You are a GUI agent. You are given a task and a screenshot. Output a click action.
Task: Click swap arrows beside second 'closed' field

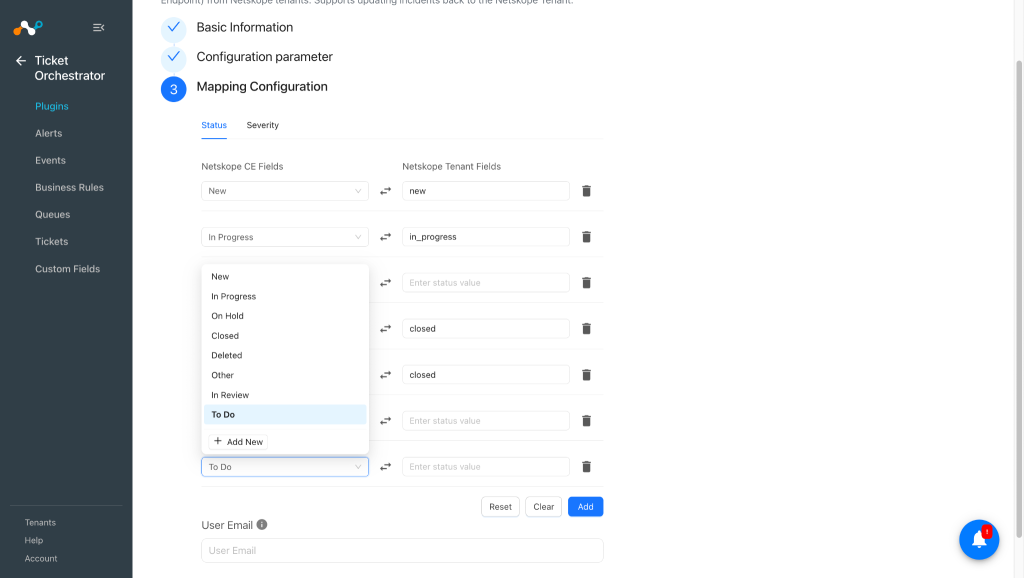[x=385, y=375]
